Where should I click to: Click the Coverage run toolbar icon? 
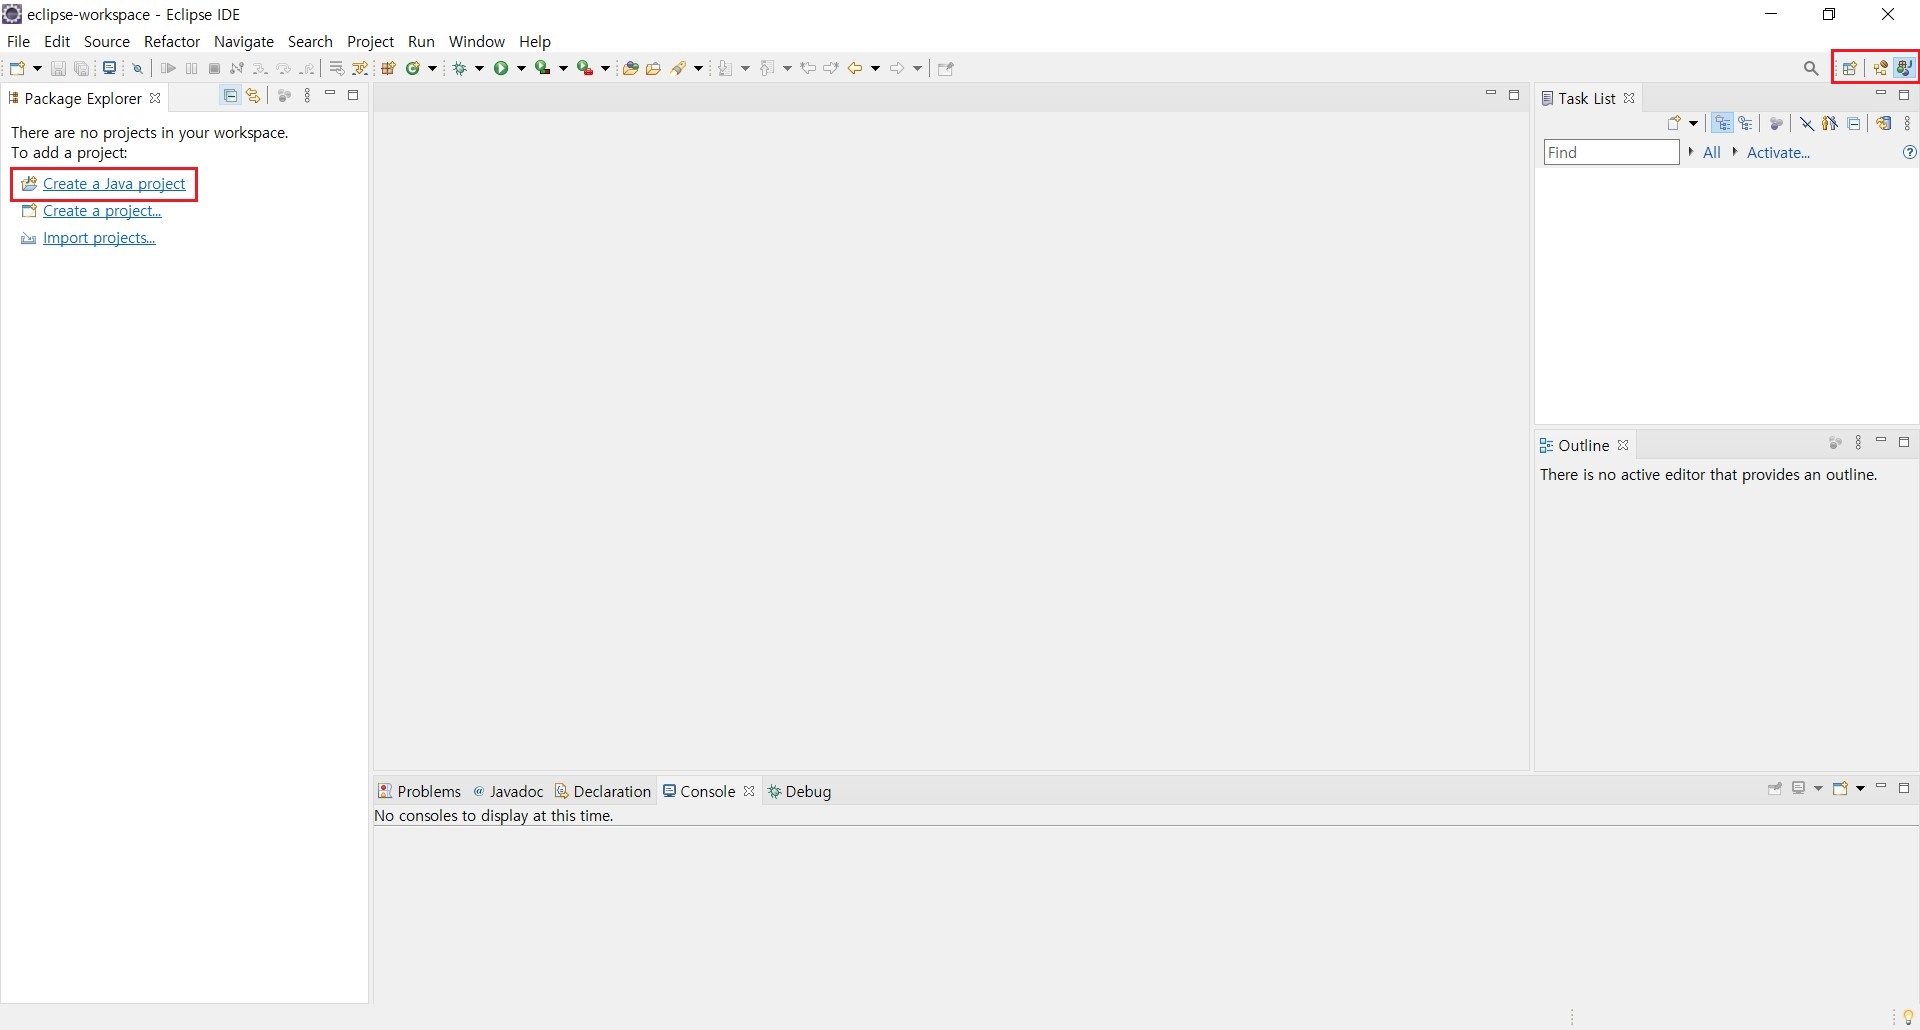(543, 68)
